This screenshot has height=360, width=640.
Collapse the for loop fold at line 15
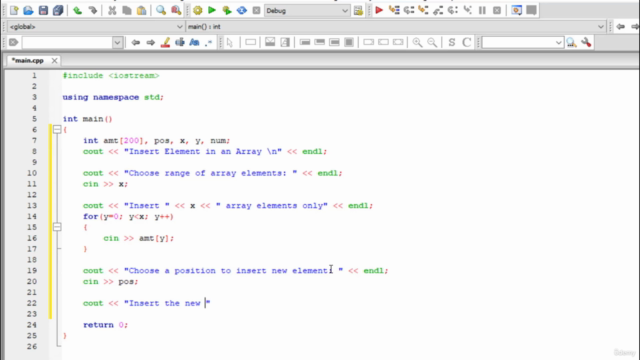point(57,227)
